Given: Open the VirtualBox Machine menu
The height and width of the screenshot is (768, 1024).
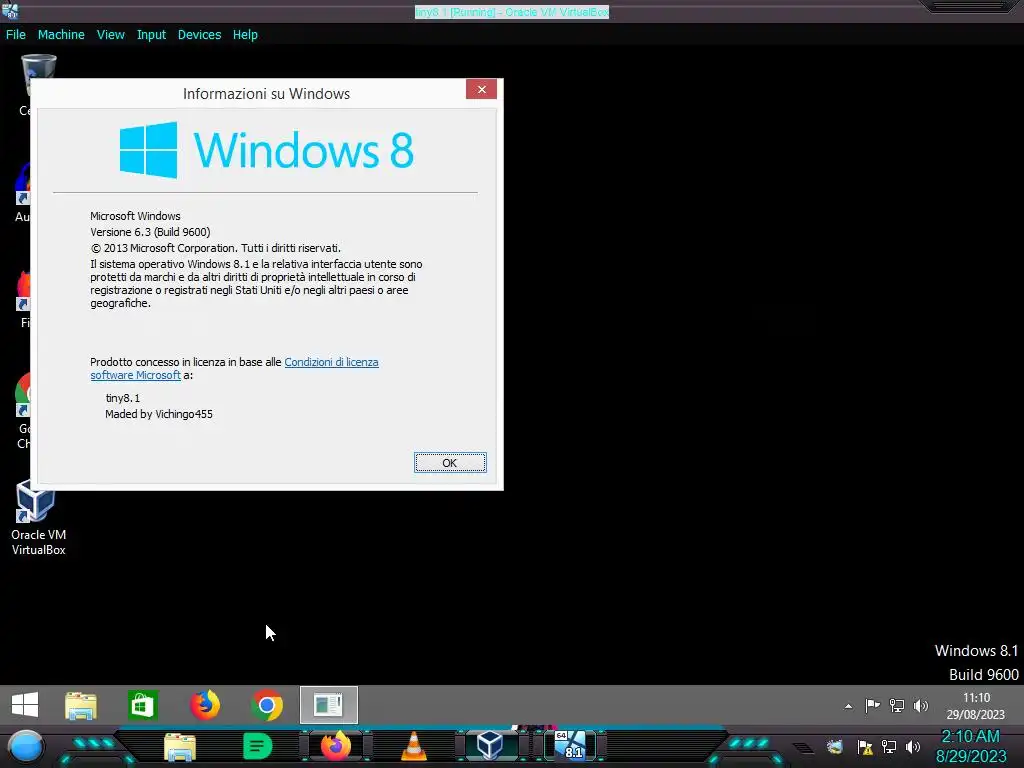Looking at the screenshot, I should (x=61, y=35).
